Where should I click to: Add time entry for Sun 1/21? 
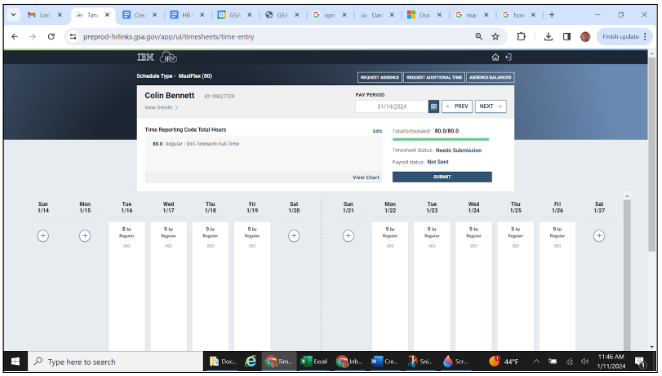[x=348, y=236]
